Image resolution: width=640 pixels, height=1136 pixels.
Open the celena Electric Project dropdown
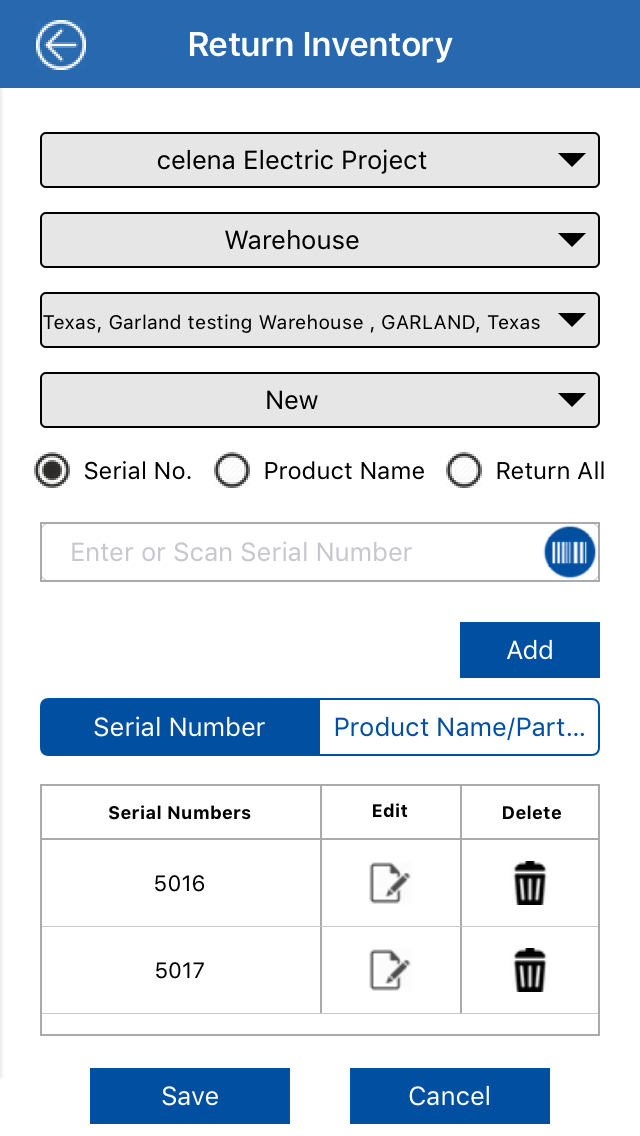[320, 160]
